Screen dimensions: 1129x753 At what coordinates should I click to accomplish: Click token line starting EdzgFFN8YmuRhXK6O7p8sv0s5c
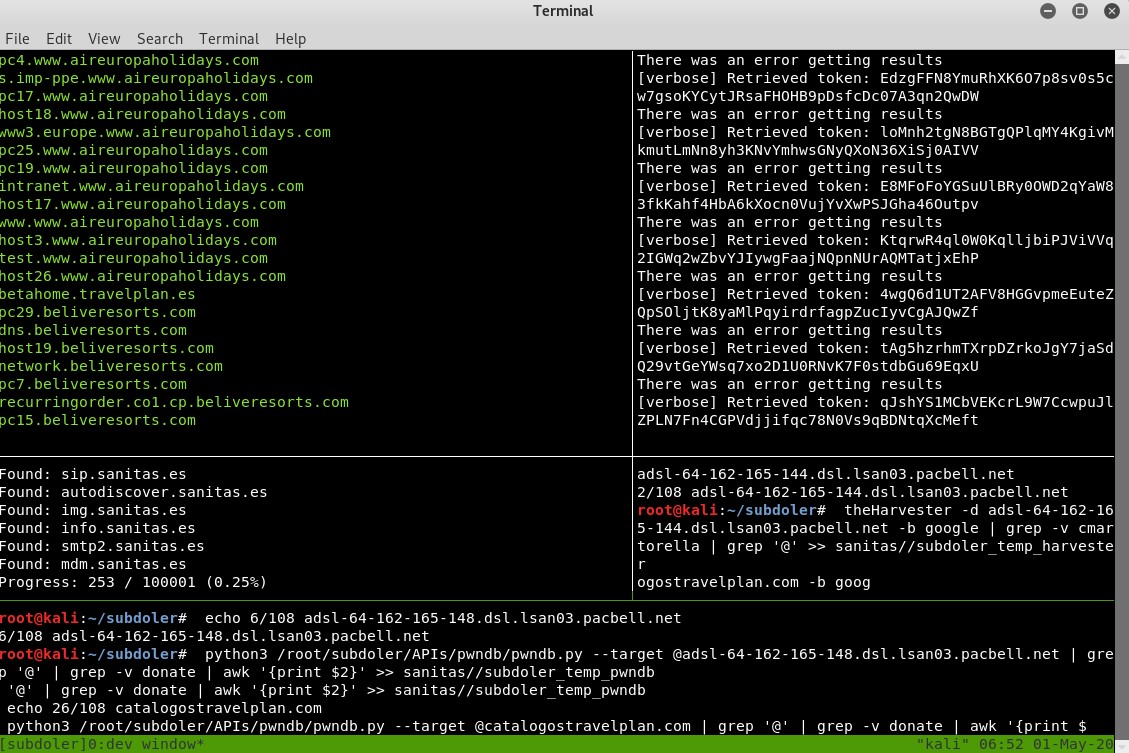875,78
